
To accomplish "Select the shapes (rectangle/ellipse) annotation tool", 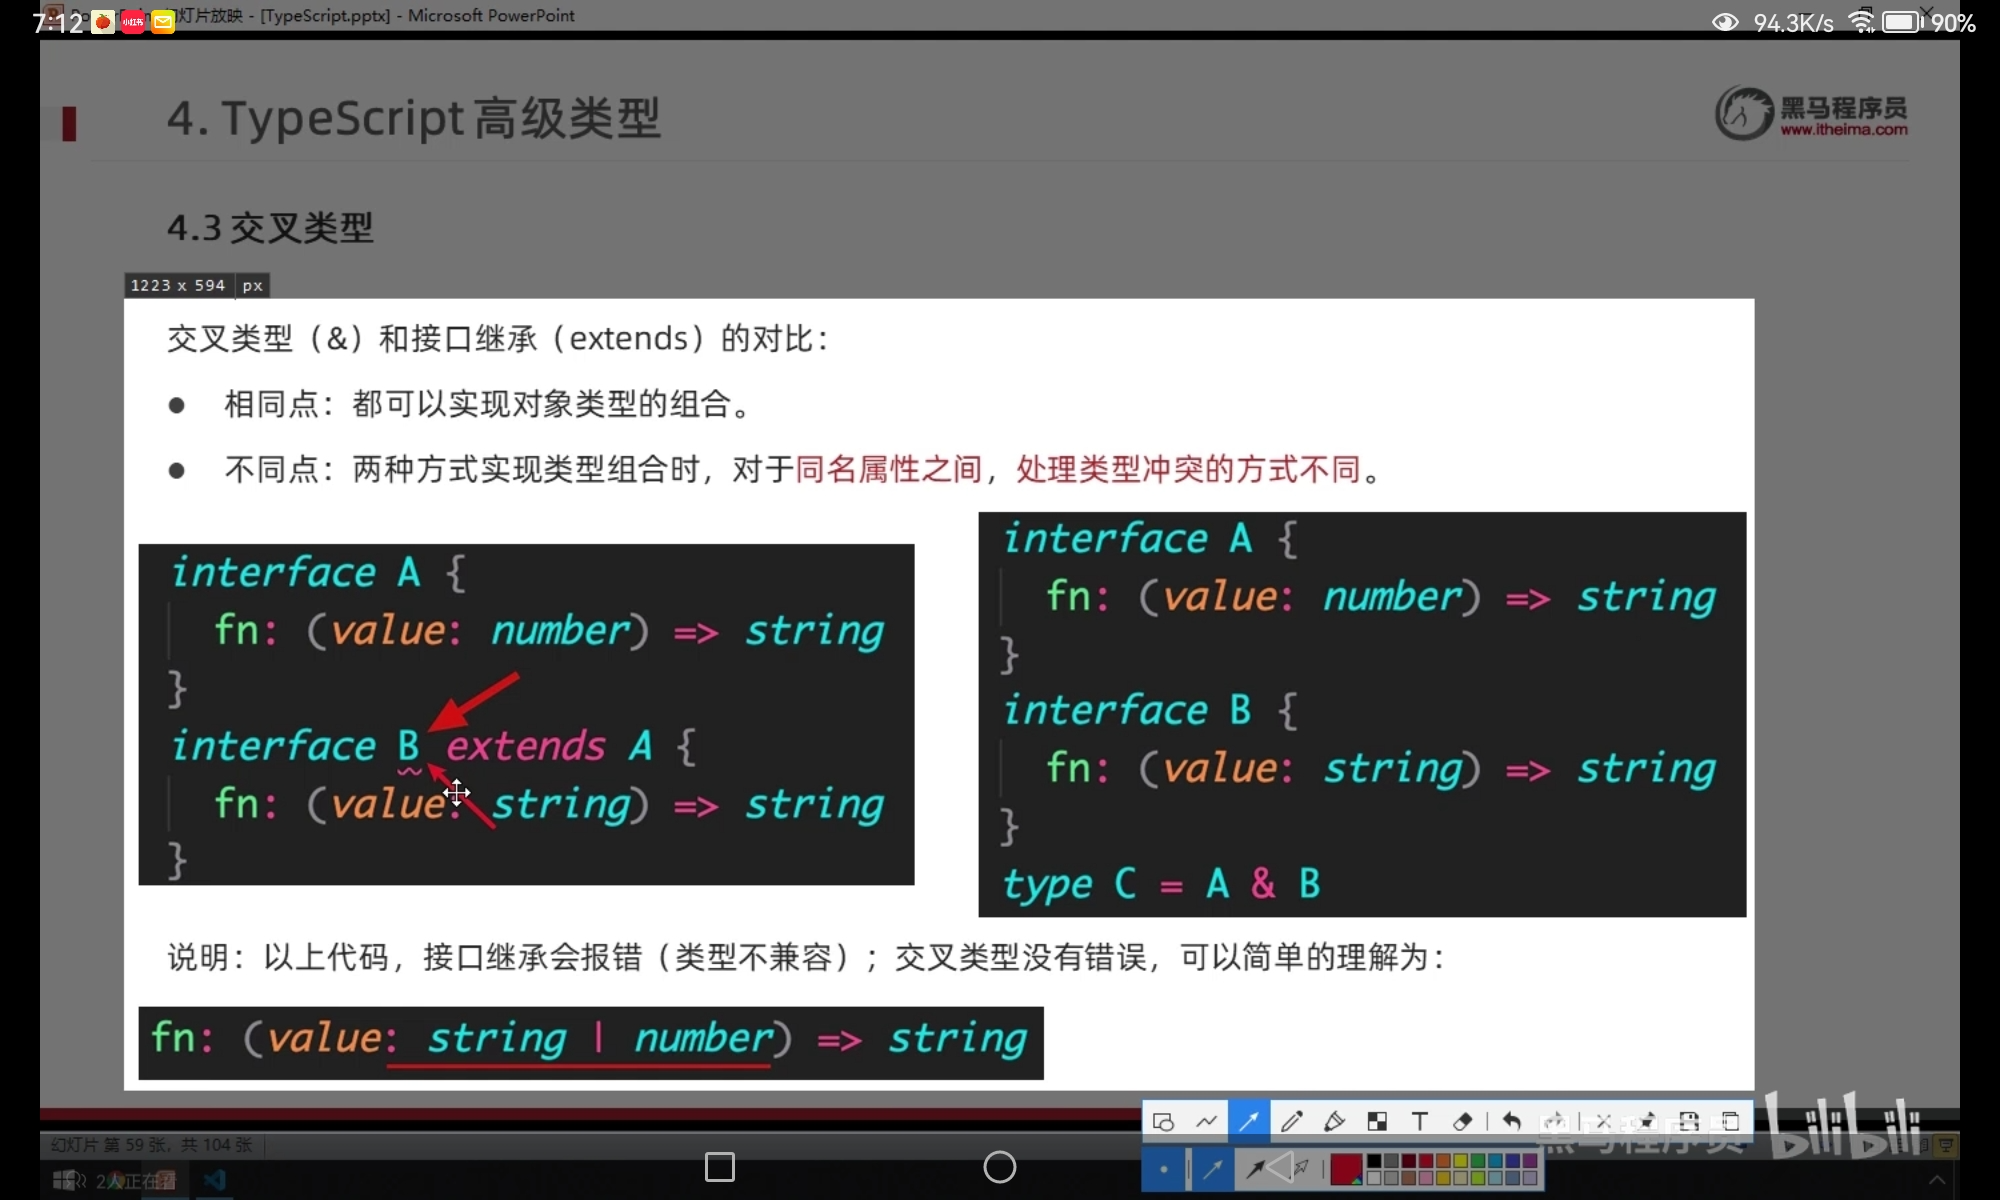I will (1163, 1121).
